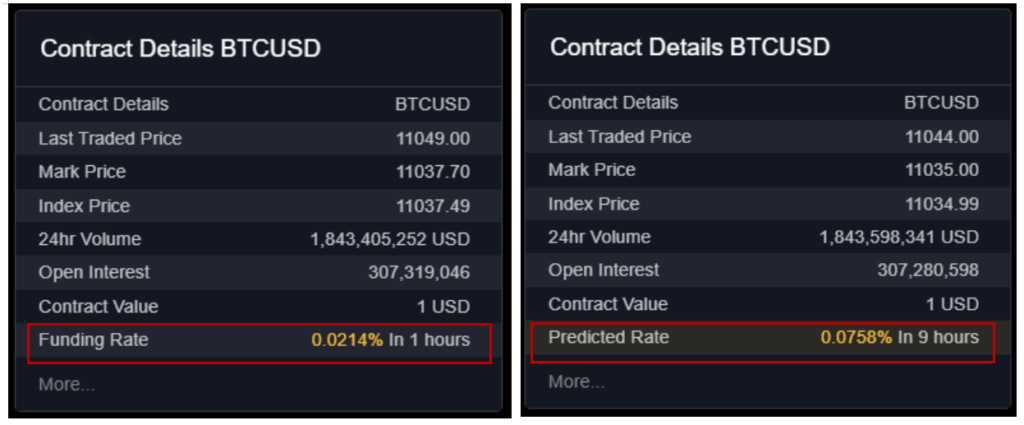Click Index Price 11034.99 value
The width and height of the screenshot is (1024, 425).
(942, 204)
